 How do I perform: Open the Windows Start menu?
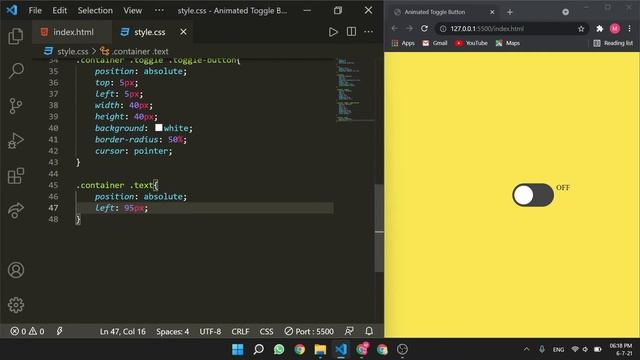coord(238,349)
